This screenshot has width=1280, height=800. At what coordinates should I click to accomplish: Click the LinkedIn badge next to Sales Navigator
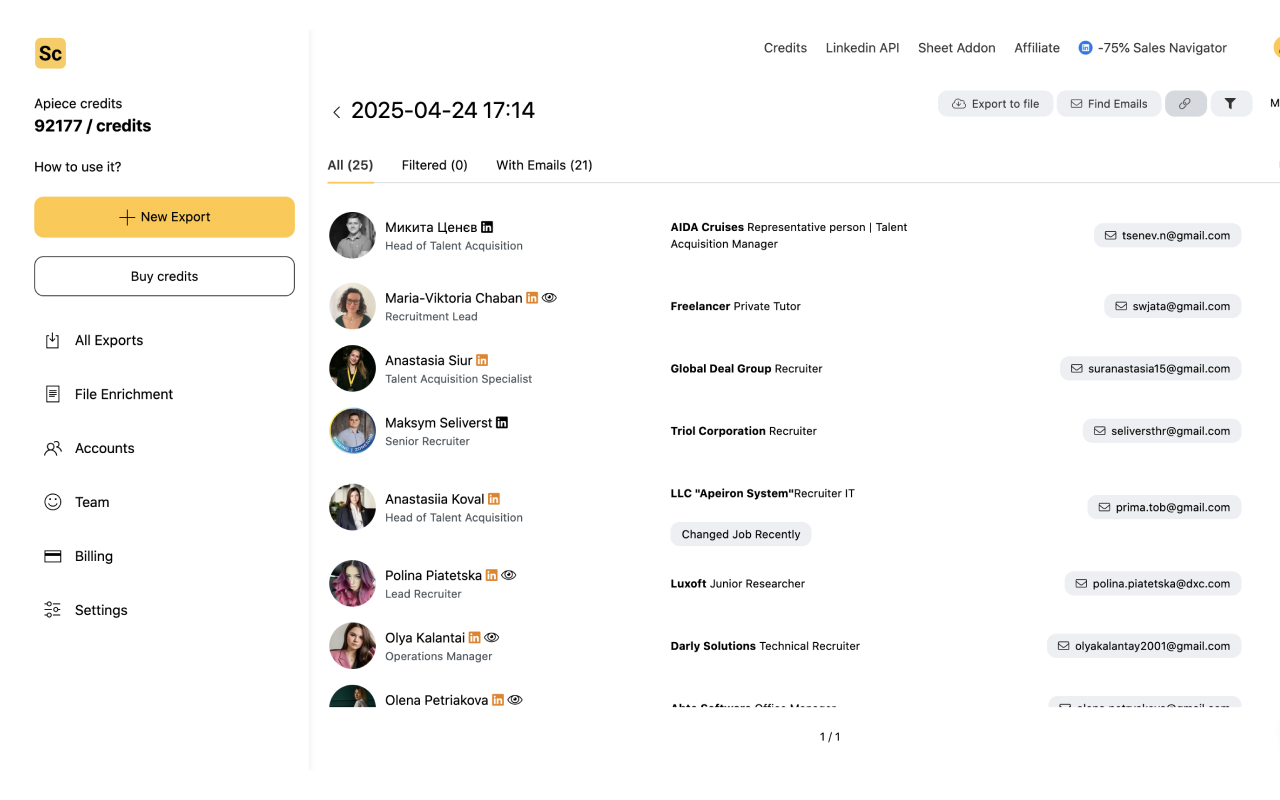point(1085,48)
